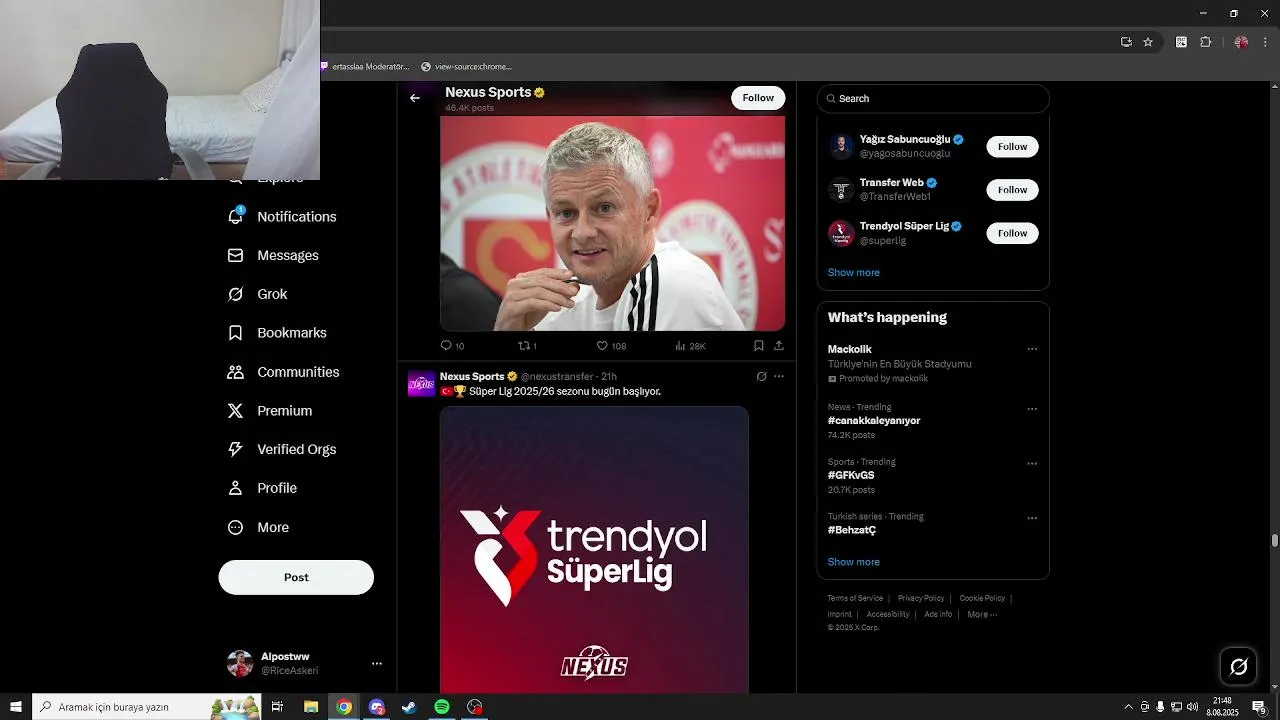Open Chrome extensions puzzle icon

point(1205,42)
